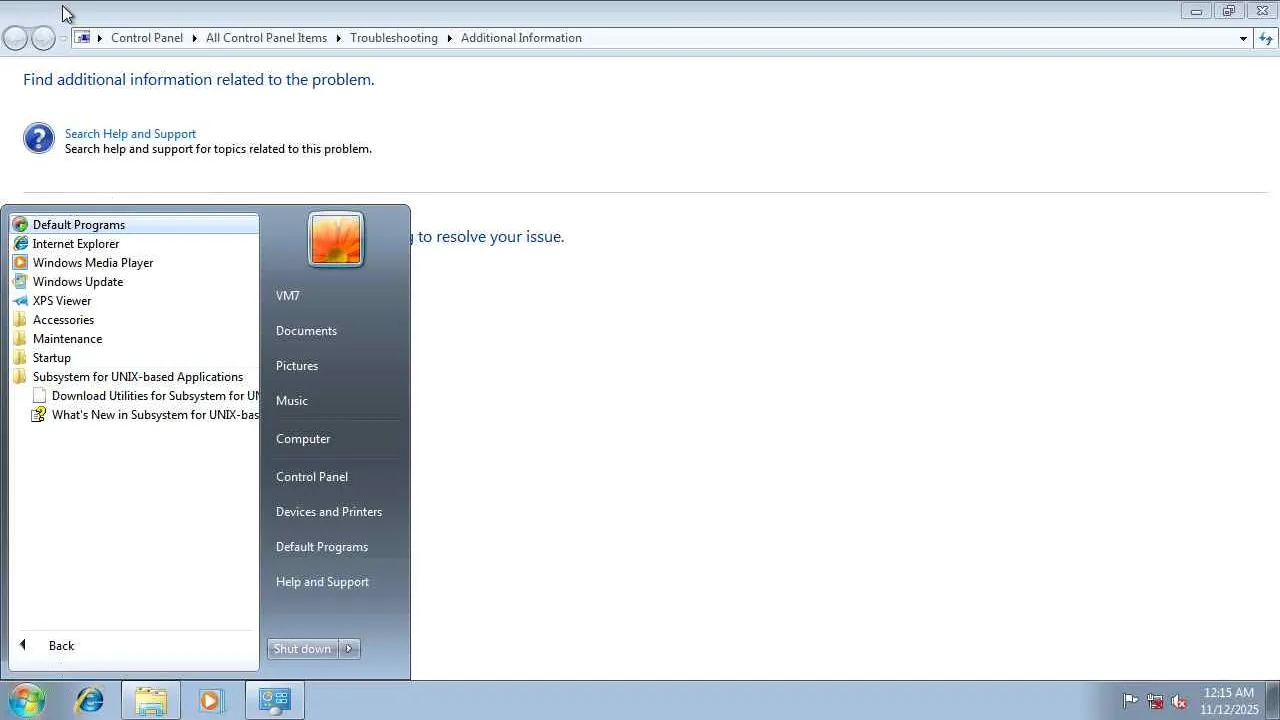Open the address bar history dropdown
Viewport: 1280px width, 720px height.
1243,38
